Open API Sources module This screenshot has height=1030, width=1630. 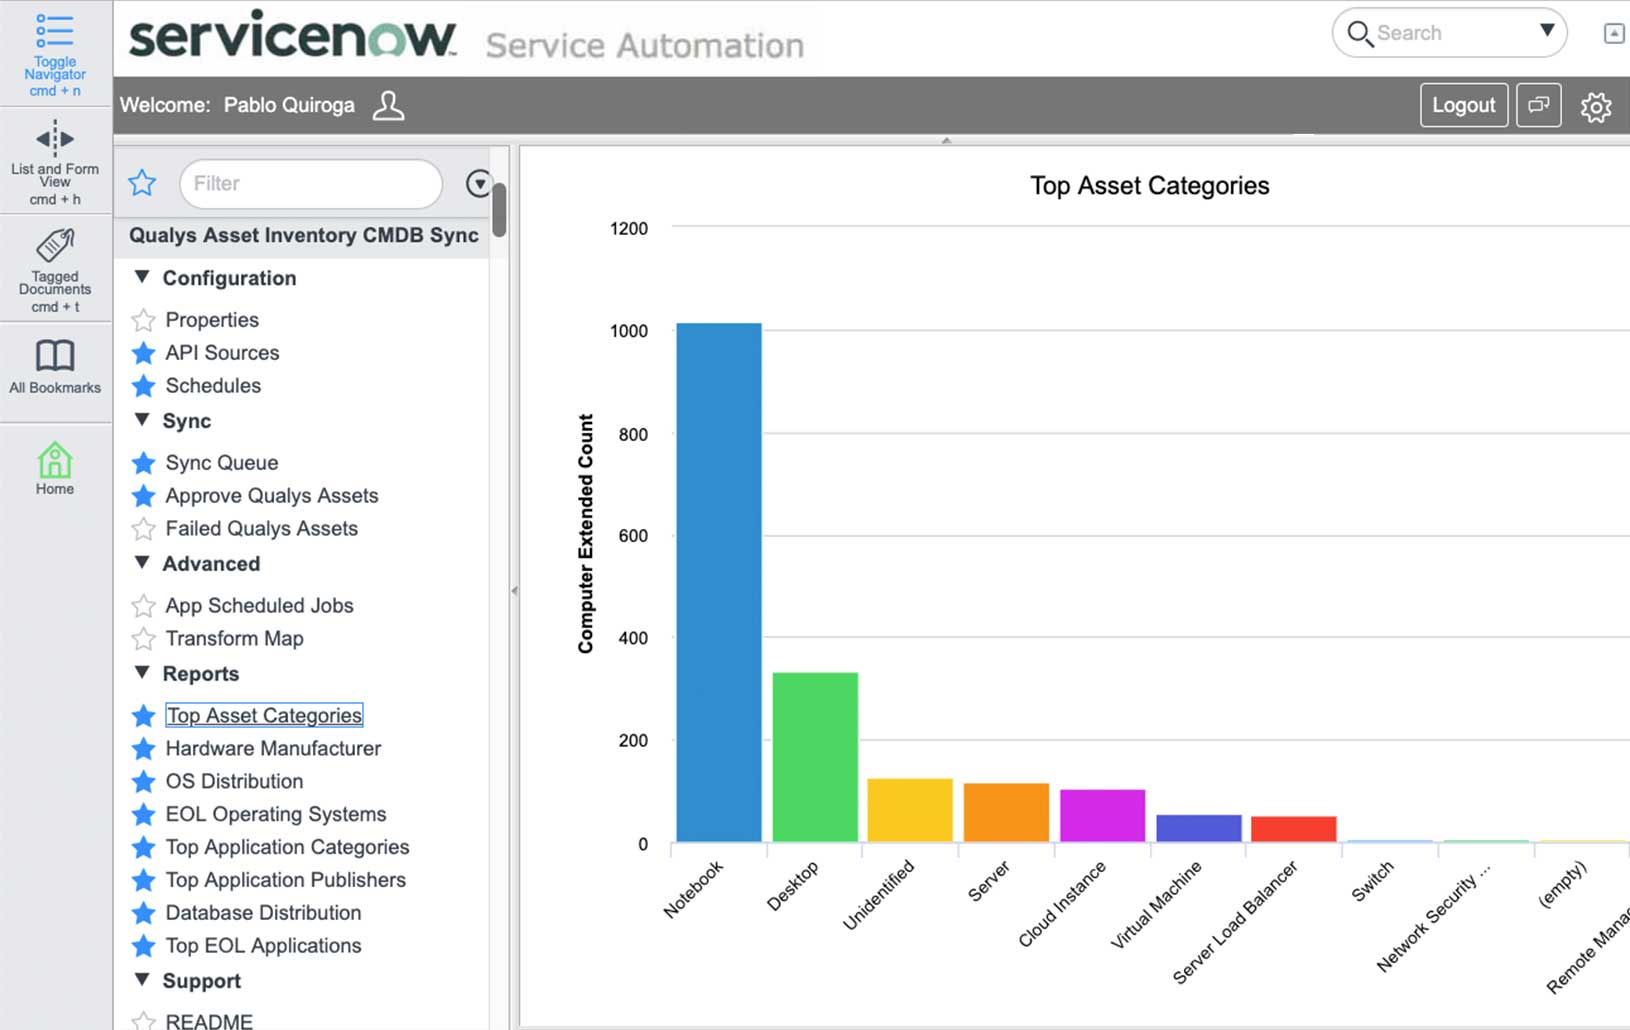222,353
